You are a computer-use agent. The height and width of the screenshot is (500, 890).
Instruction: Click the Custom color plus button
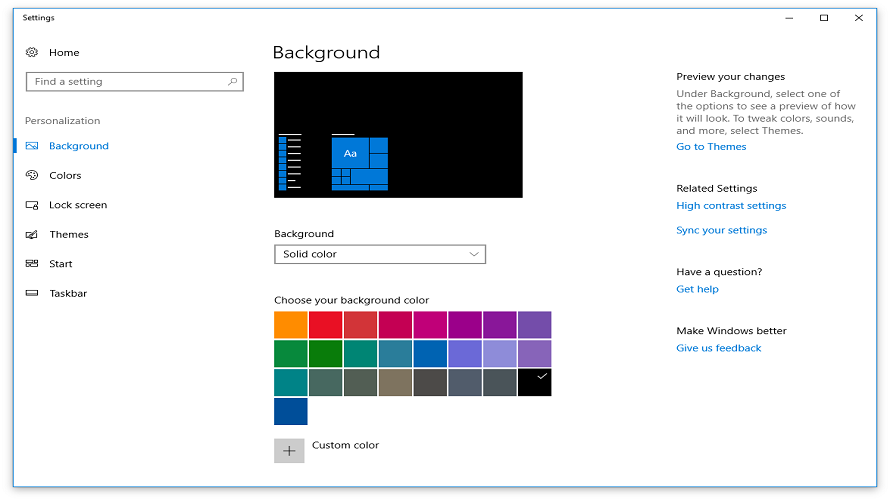click(x=289, y=451)
